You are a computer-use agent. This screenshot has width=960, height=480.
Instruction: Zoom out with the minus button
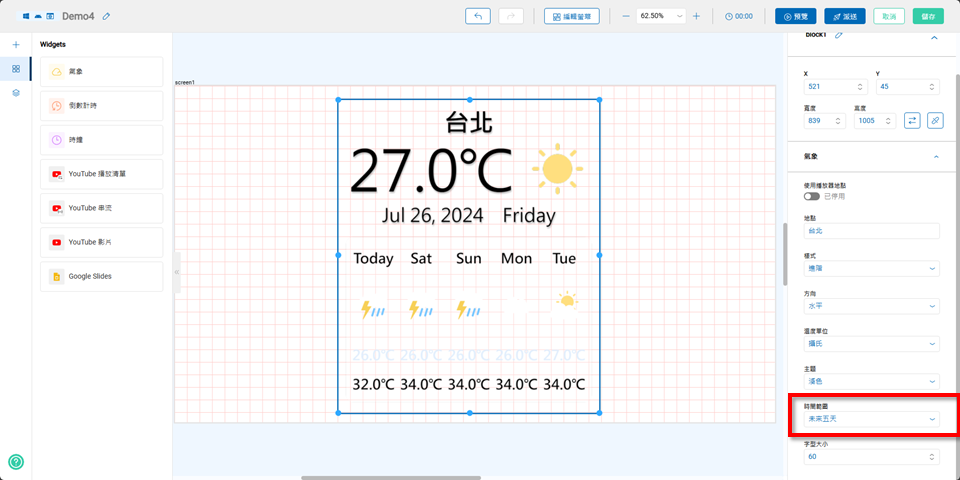tap(626, 16)
